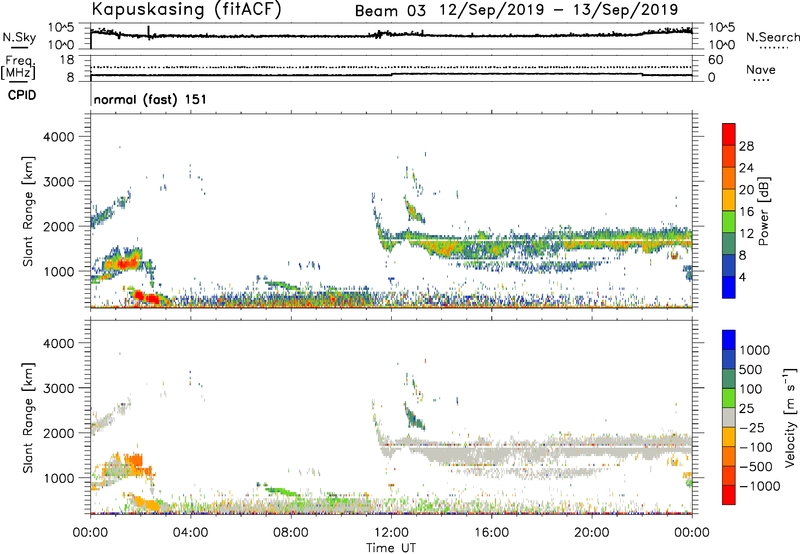Click the 'Beam 03' label
This screenshot has width=800, height=554.
tap(390, 11)
